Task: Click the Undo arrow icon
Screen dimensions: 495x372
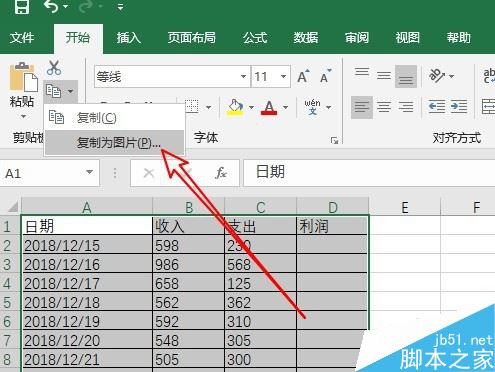Action: [x=51, y=6]
